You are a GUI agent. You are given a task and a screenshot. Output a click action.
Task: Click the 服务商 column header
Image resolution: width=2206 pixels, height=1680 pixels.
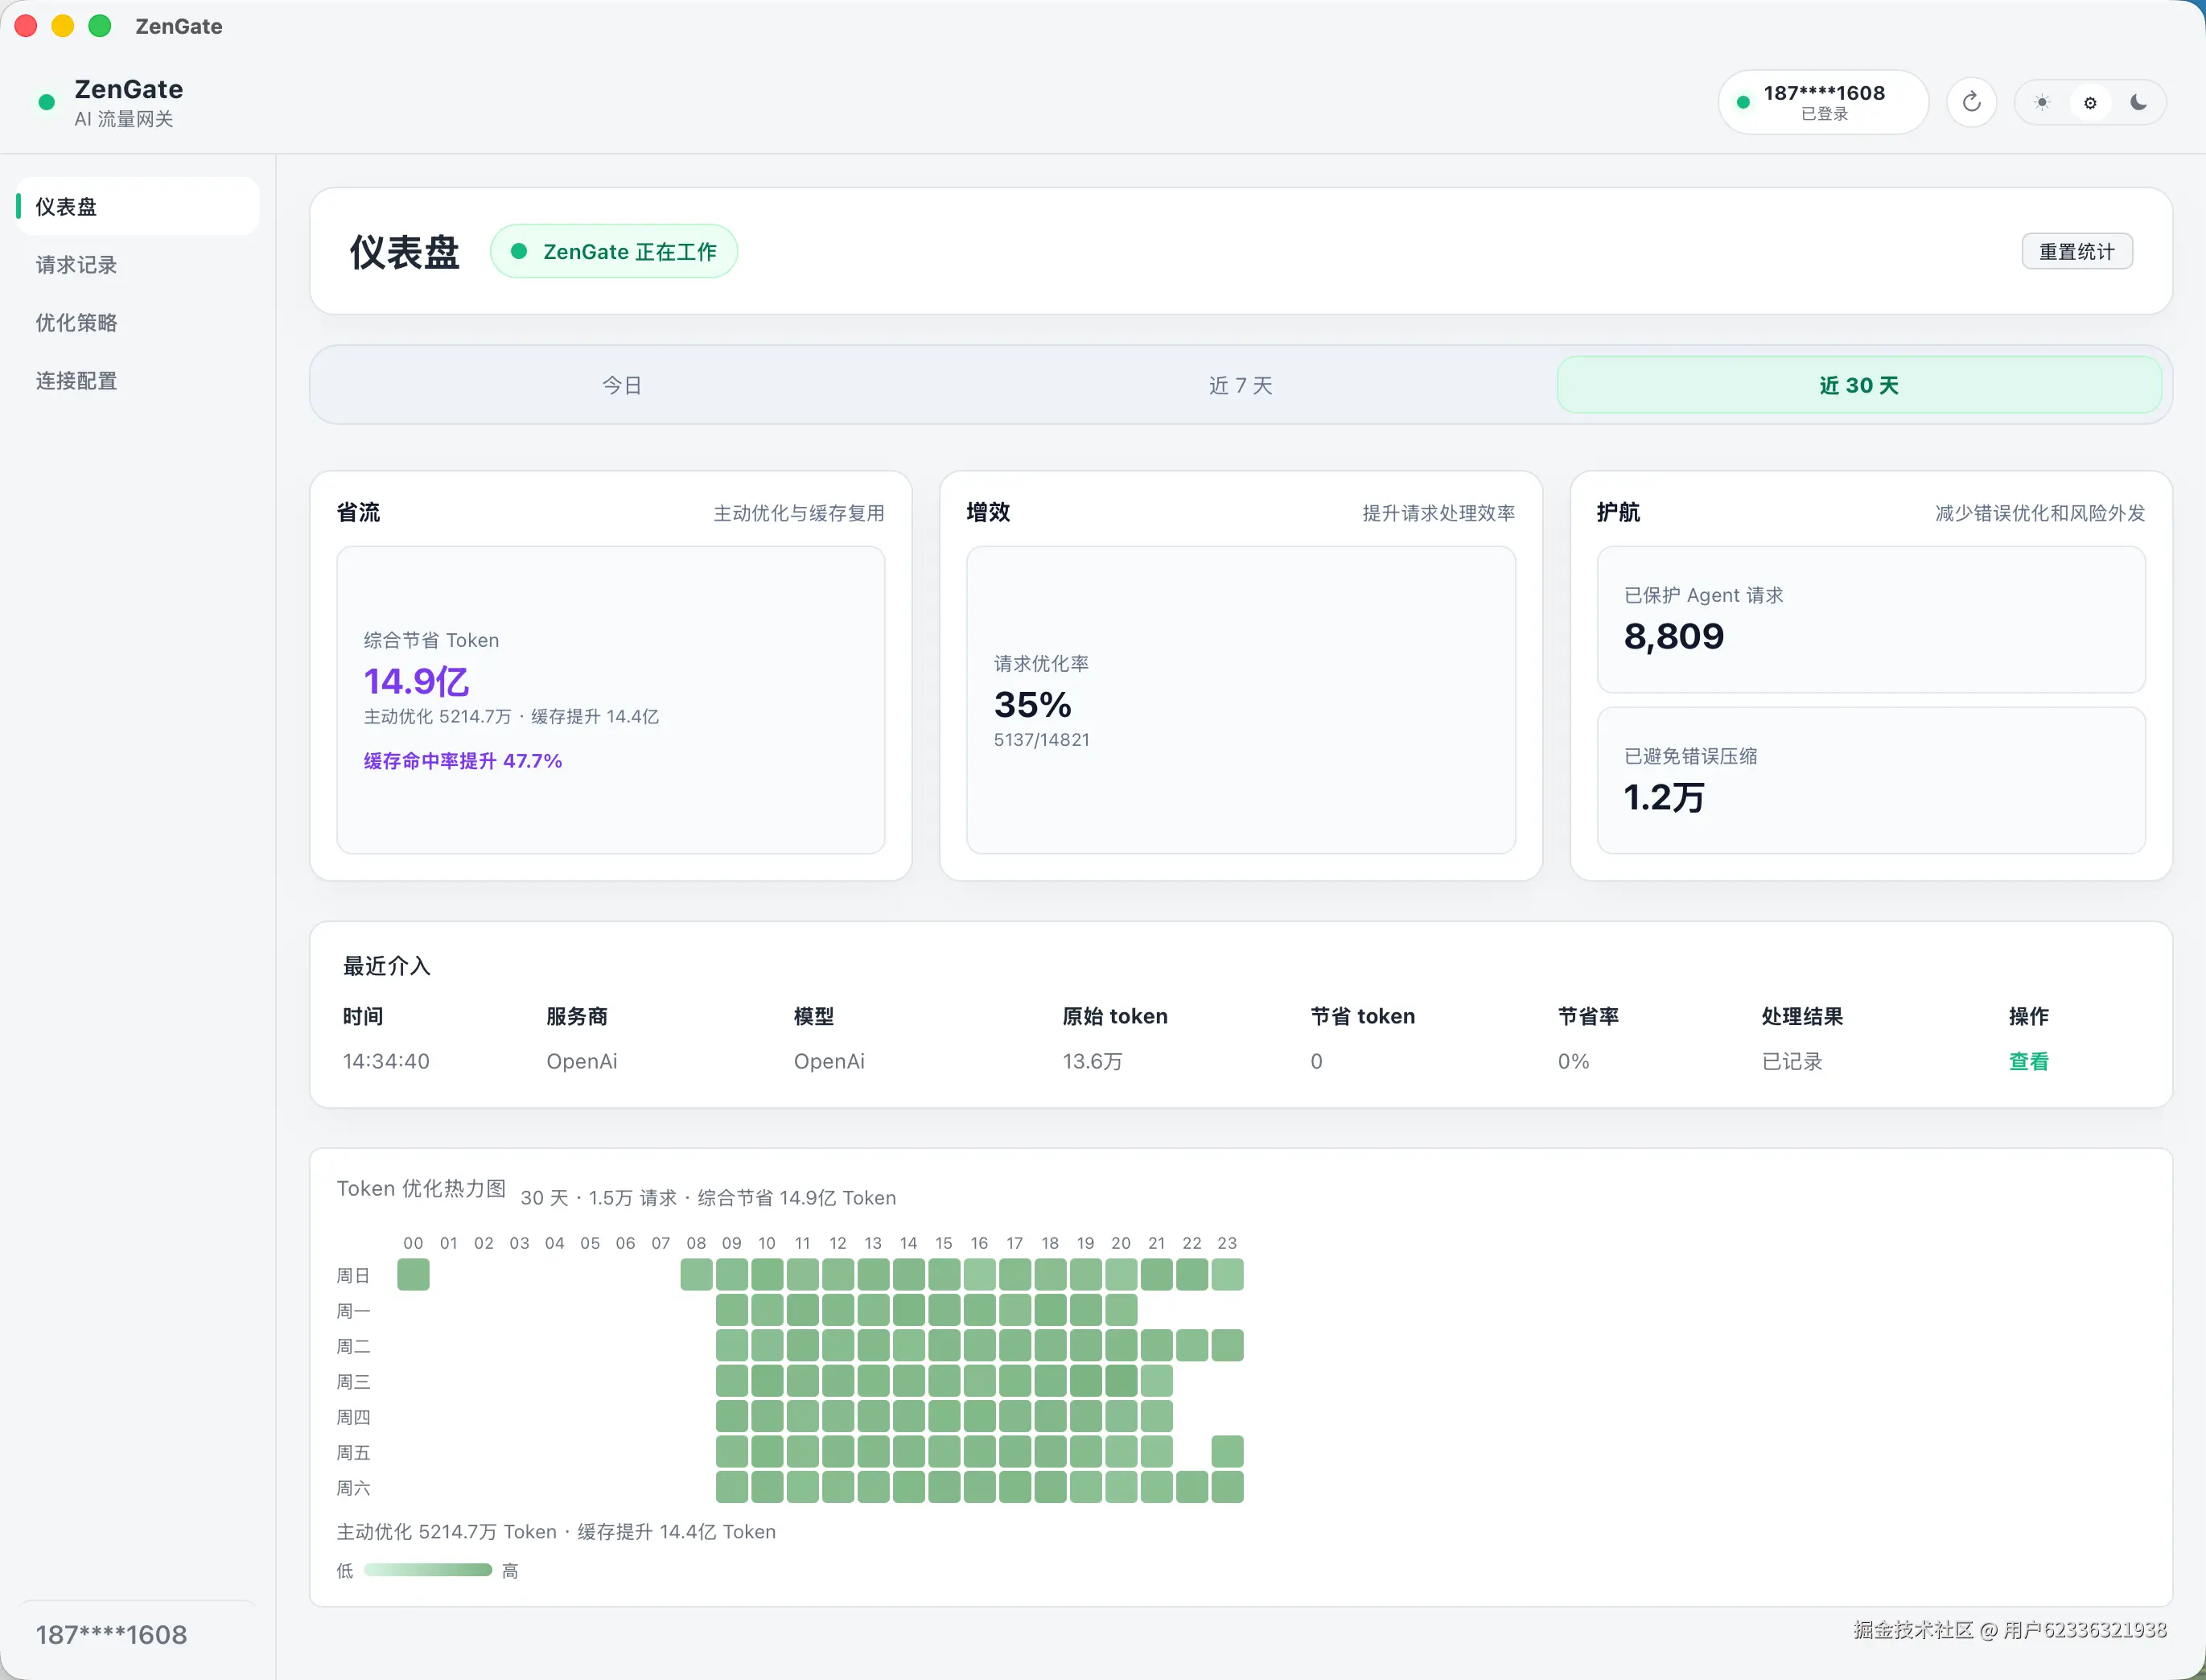pos(577,1016)
